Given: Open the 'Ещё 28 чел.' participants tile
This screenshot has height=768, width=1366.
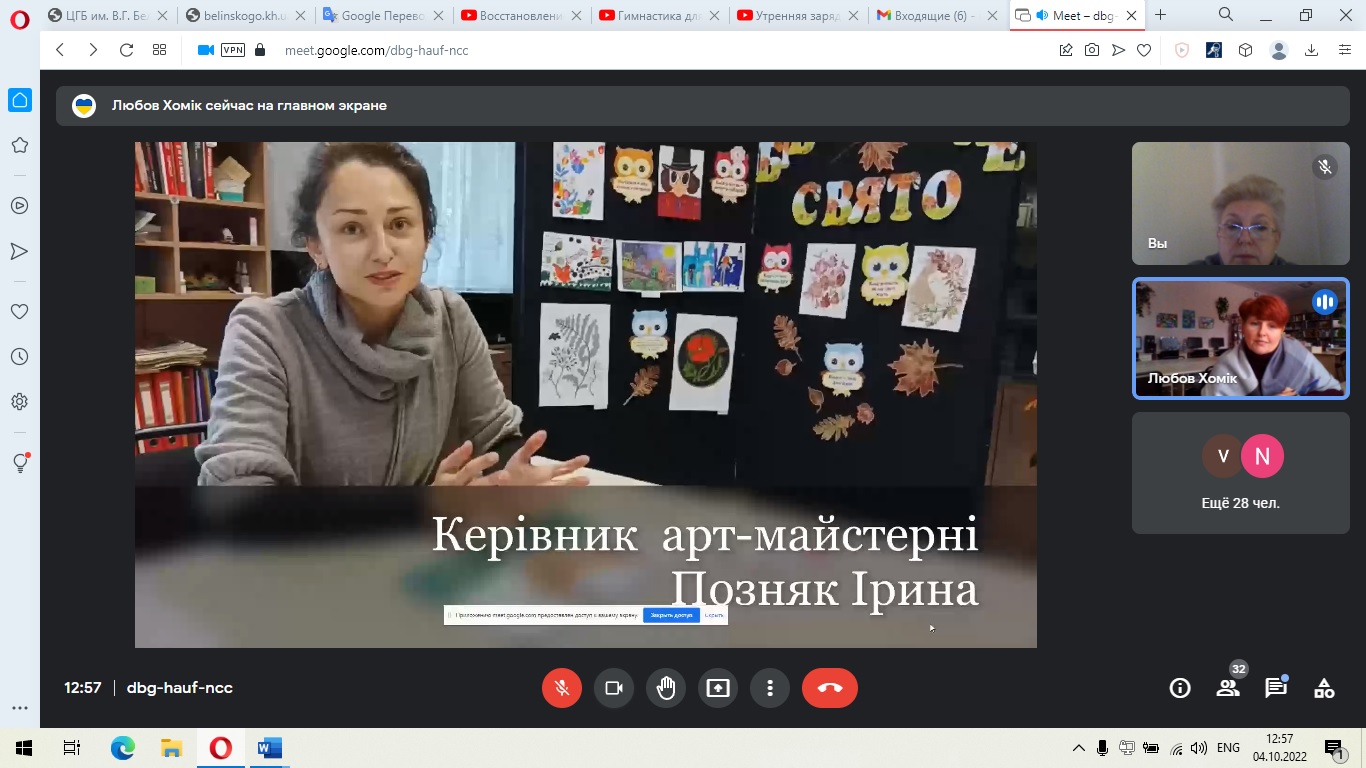Looking at the screenshot, I should (1240, 473).
